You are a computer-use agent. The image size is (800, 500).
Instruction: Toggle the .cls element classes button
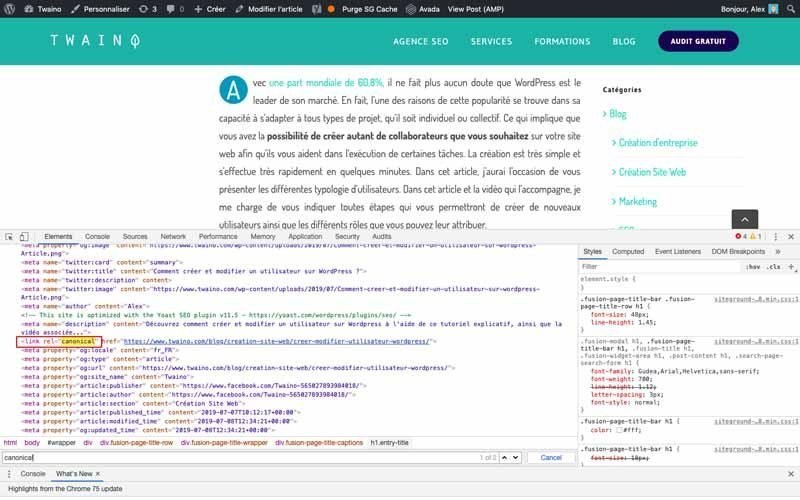click(x=774, y=267)
